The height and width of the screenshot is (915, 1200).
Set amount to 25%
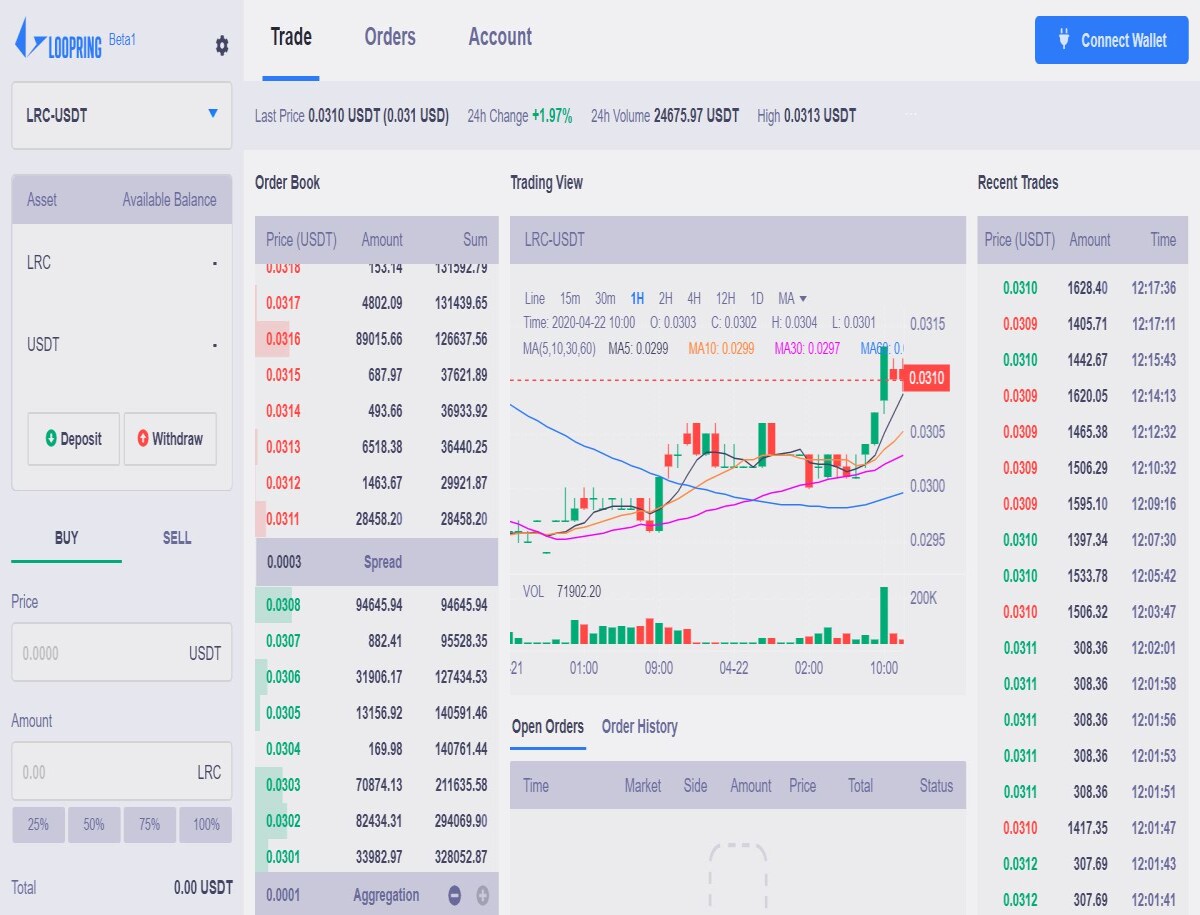point(38,825)
